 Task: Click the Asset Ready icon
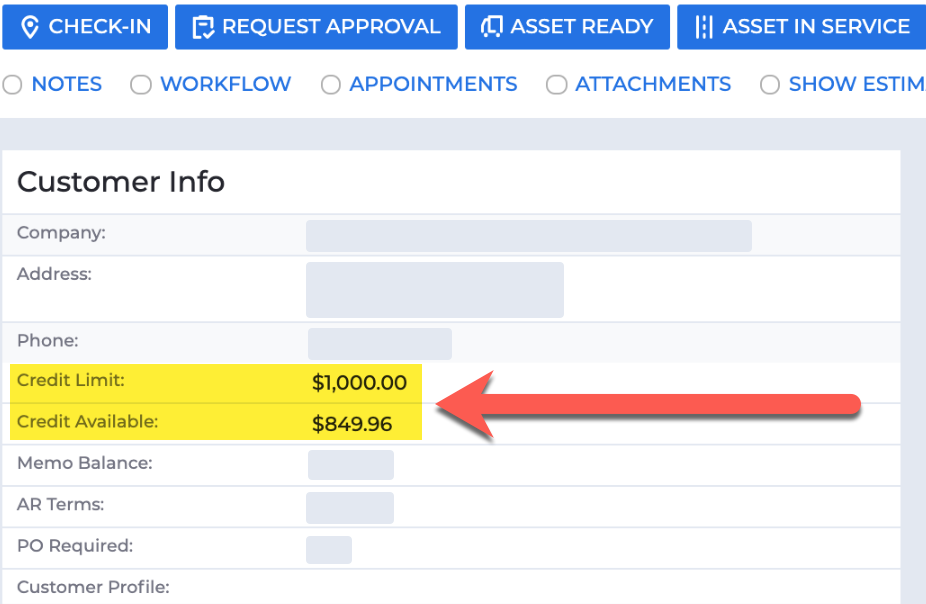pyautogui.click(x=491, y=27)
